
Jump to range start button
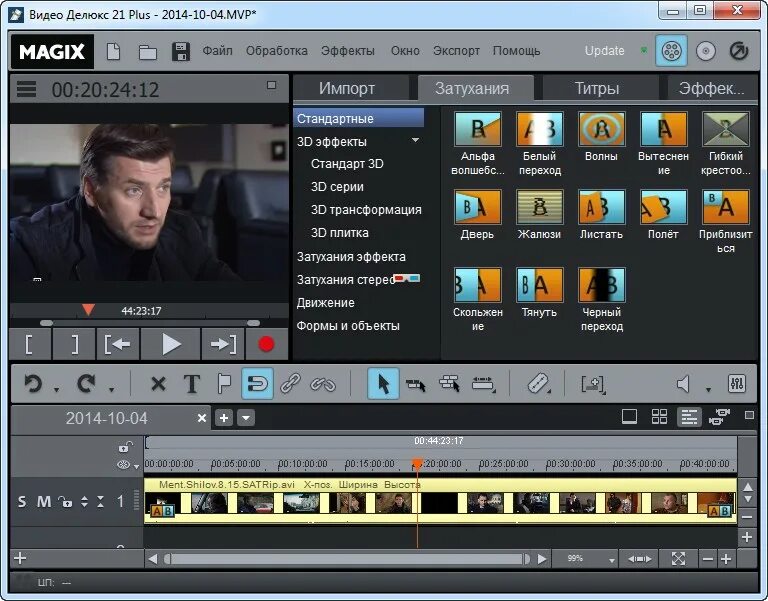tap(118, 344)
